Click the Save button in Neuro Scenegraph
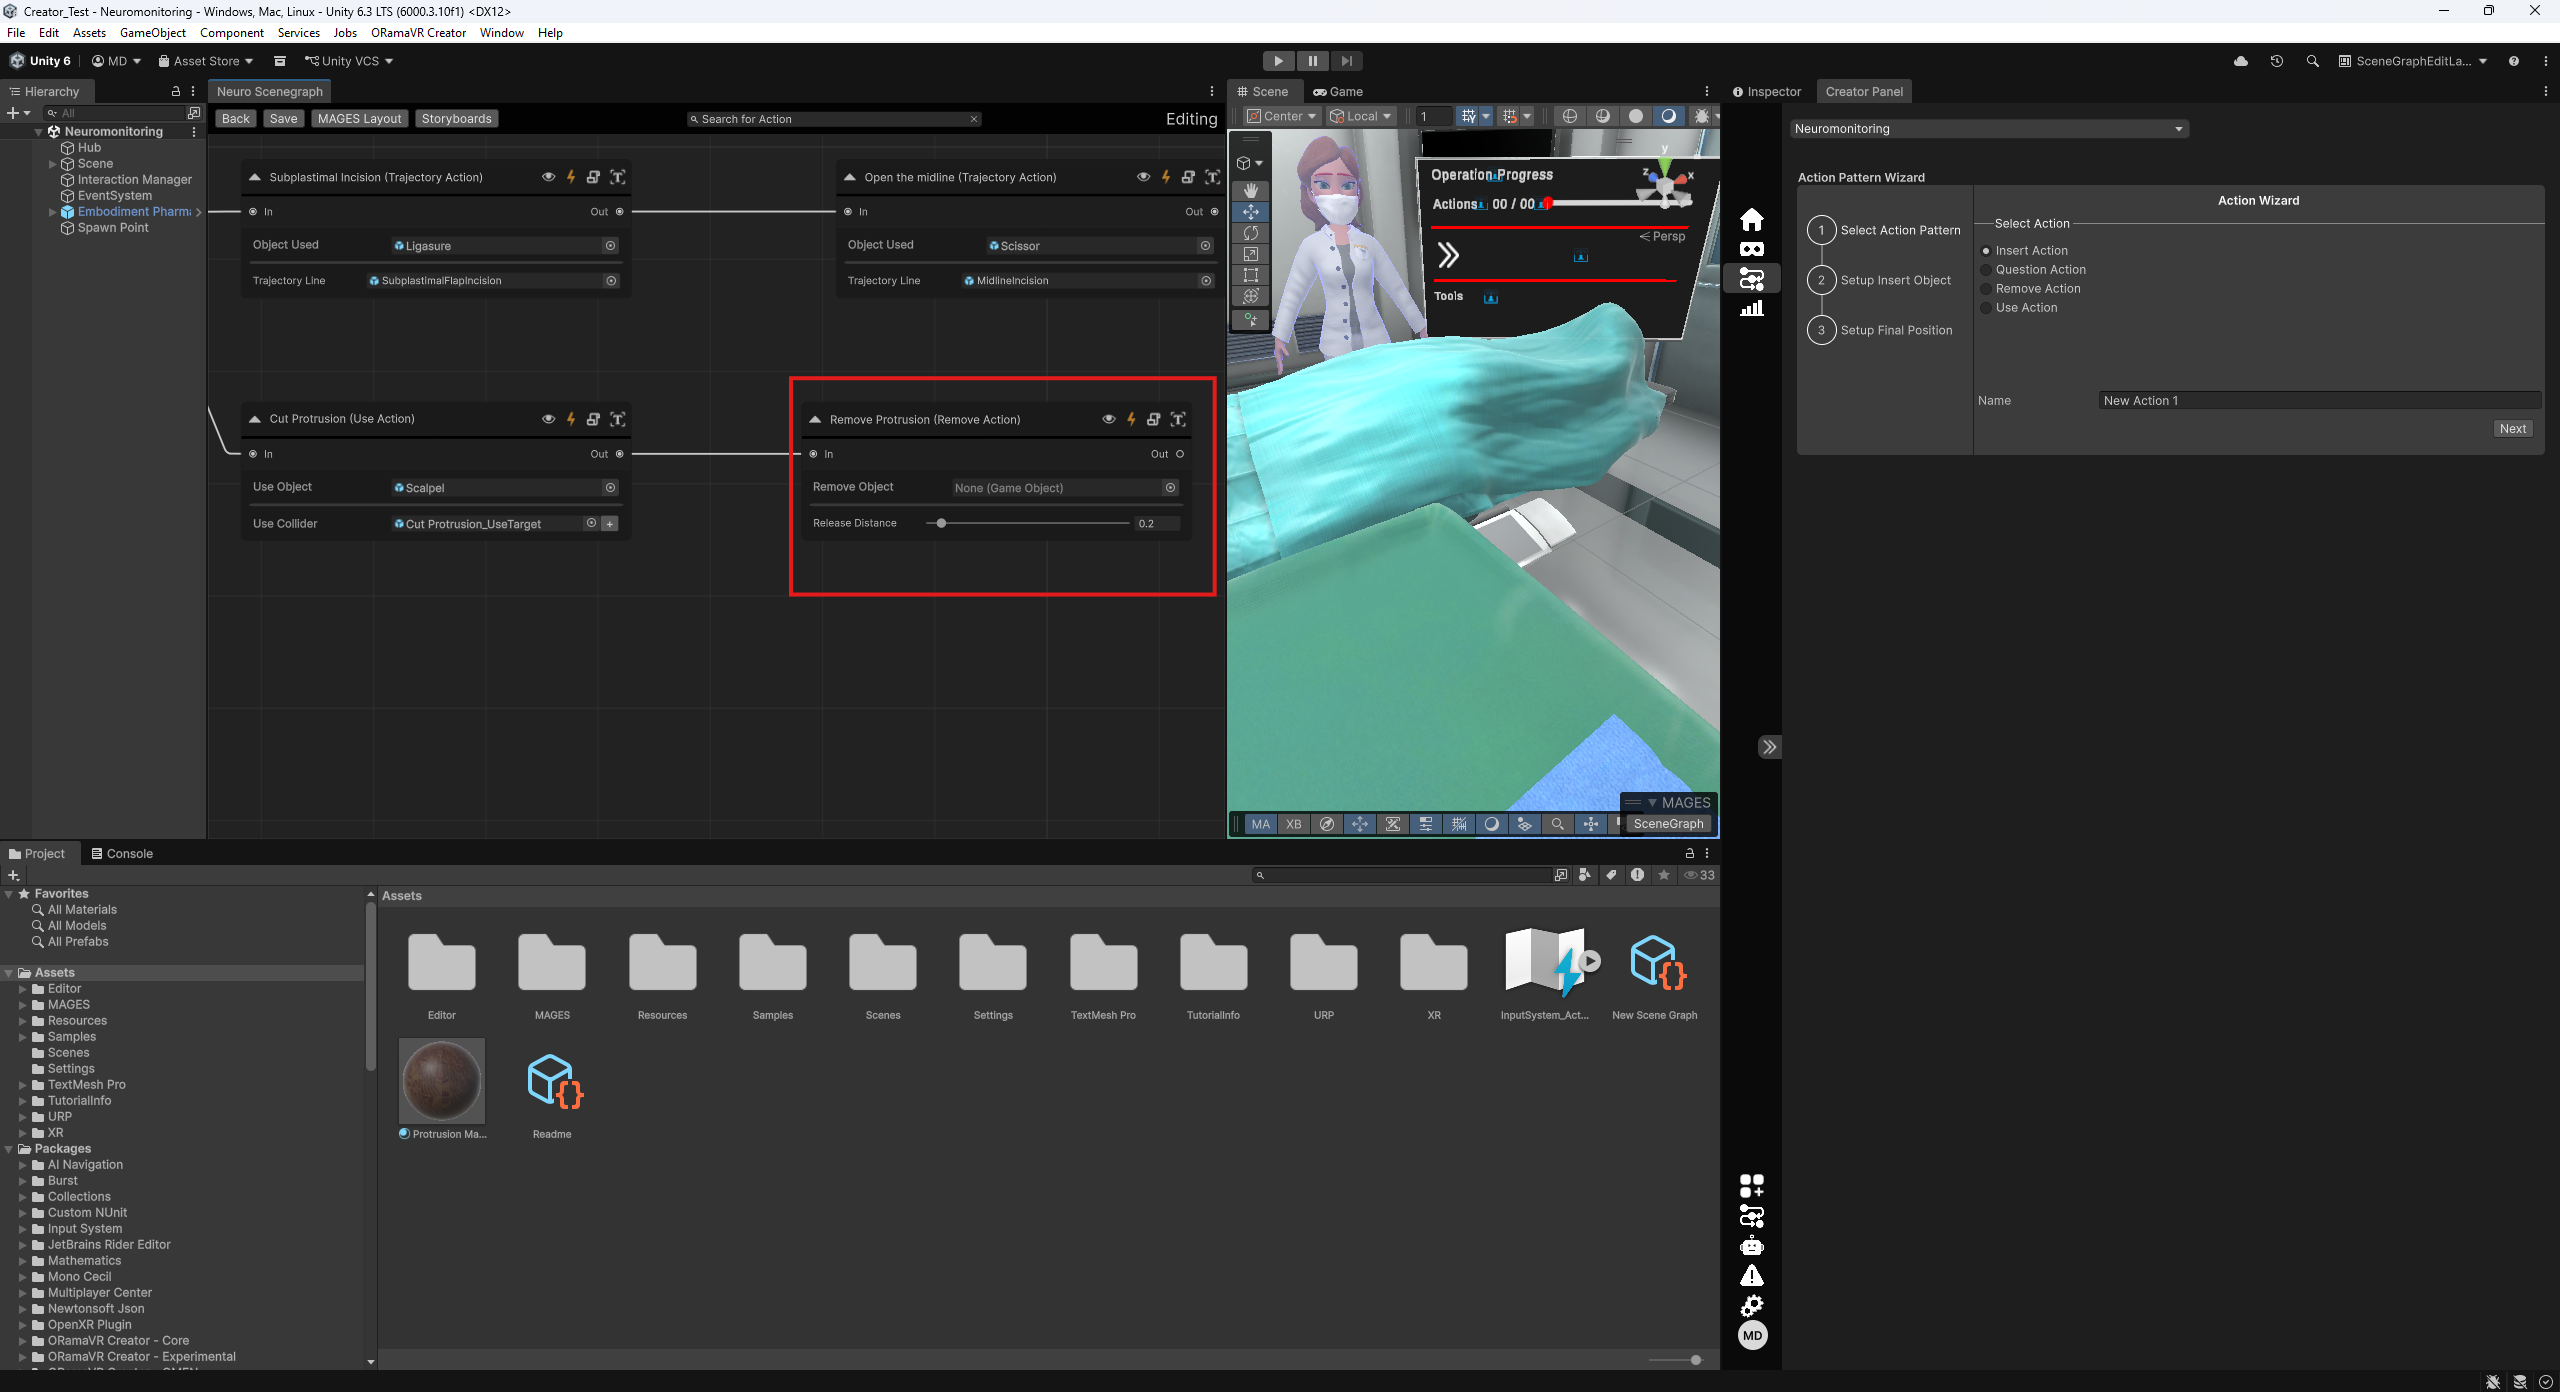Screen dimensions: 2560x1392 (283, 119)
